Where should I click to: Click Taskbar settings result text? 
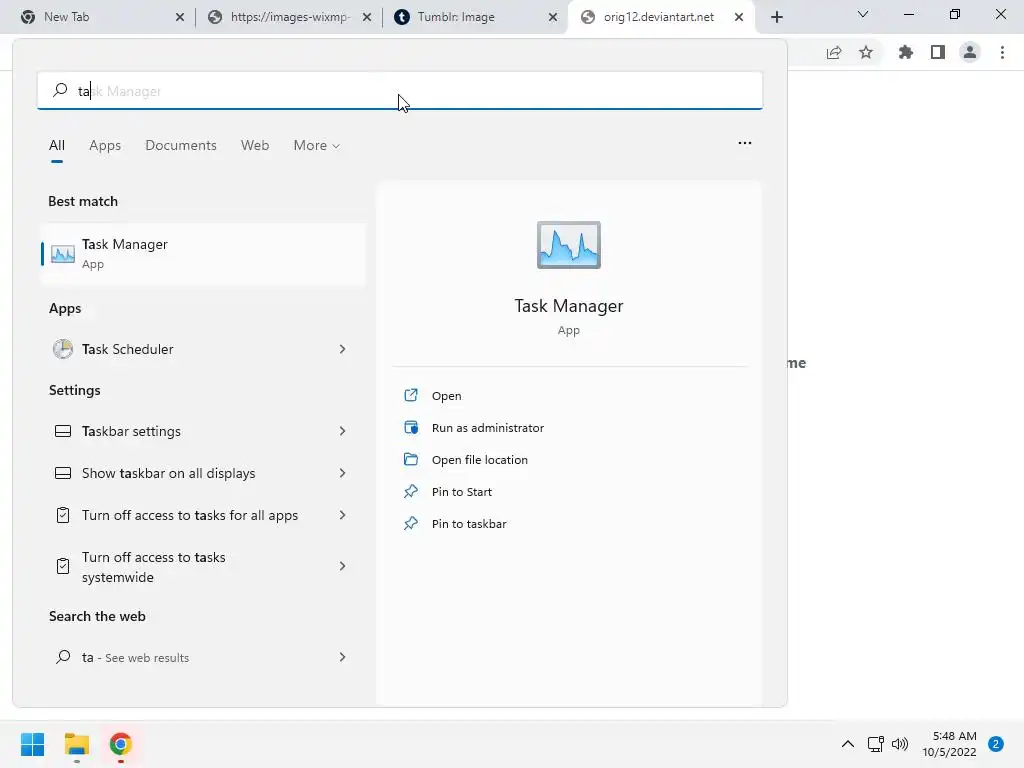click(131, 431)
